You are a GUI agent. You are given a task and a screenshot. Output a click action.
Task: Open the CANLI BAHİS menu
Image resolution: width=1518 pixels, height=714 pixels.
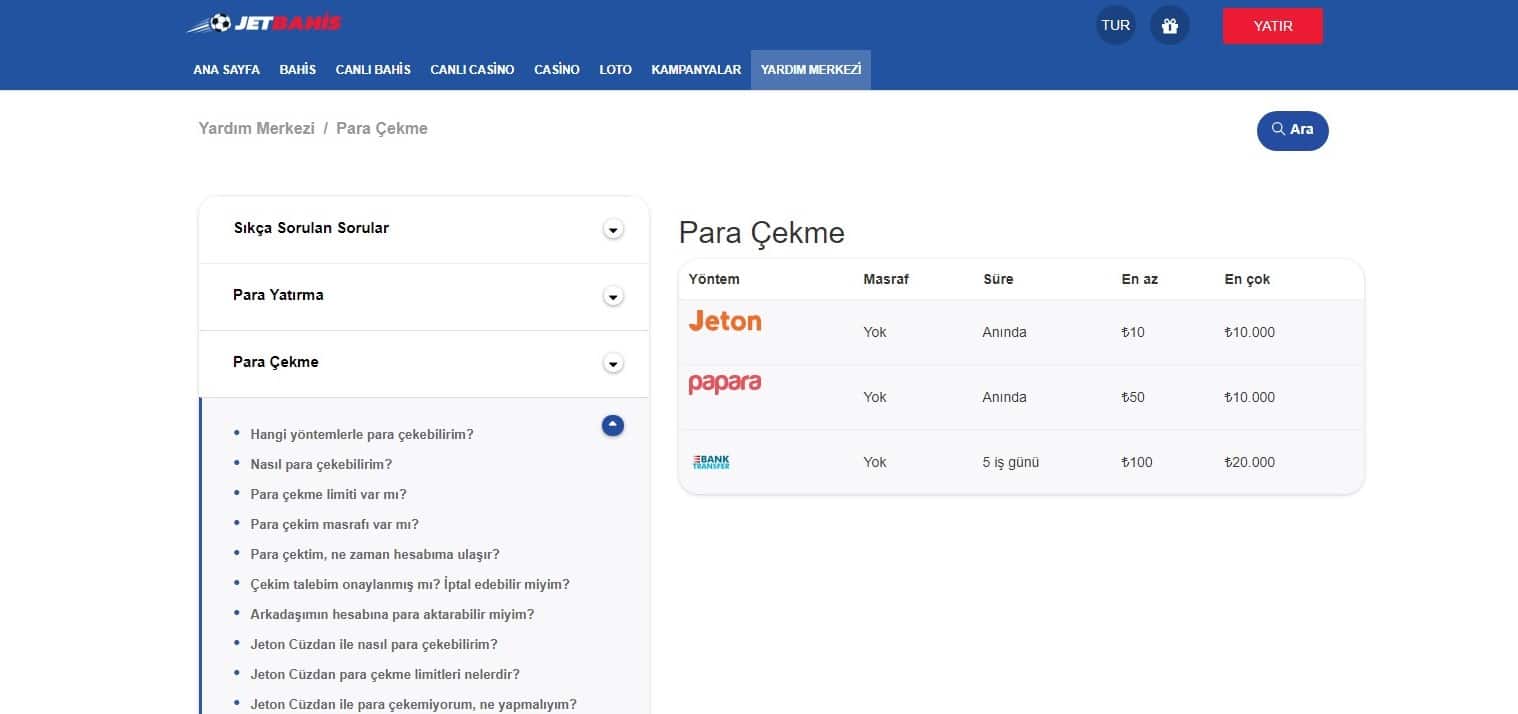373,70
